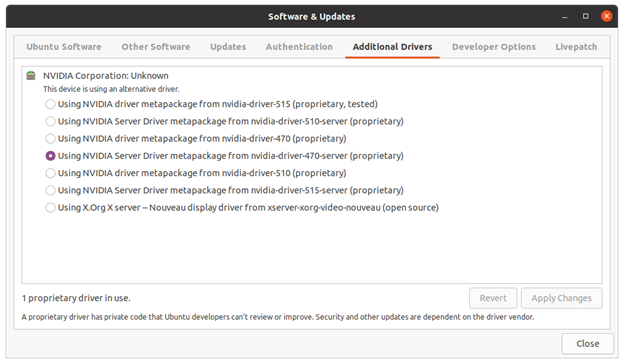The width and height of the screenshot is (624, 364).
Task: Open the Developer Options tab
Action: (x=494, y=47)
